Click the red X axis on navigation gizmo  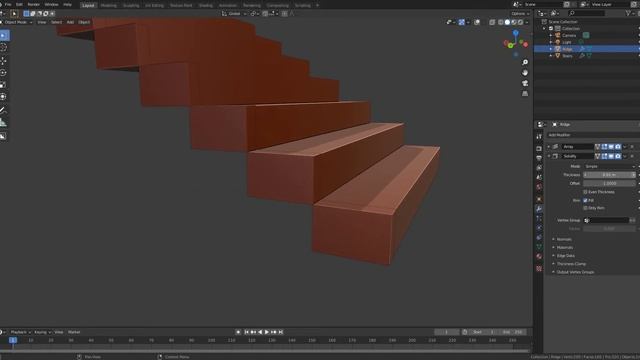[526, 44]
